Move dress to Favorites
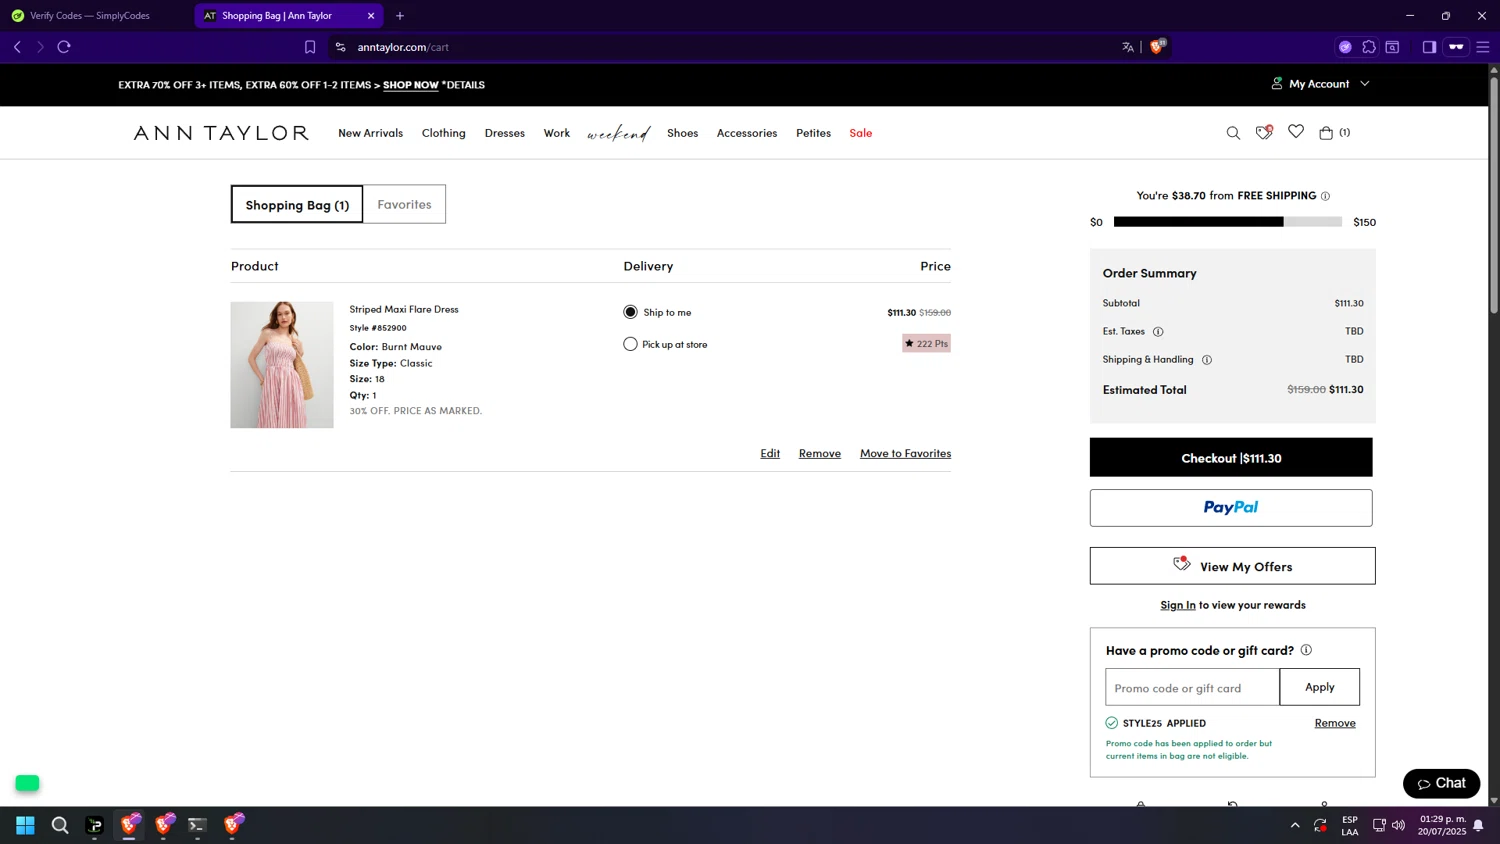The height and width of the screenshot is (844, 1500). coord(905,453)
